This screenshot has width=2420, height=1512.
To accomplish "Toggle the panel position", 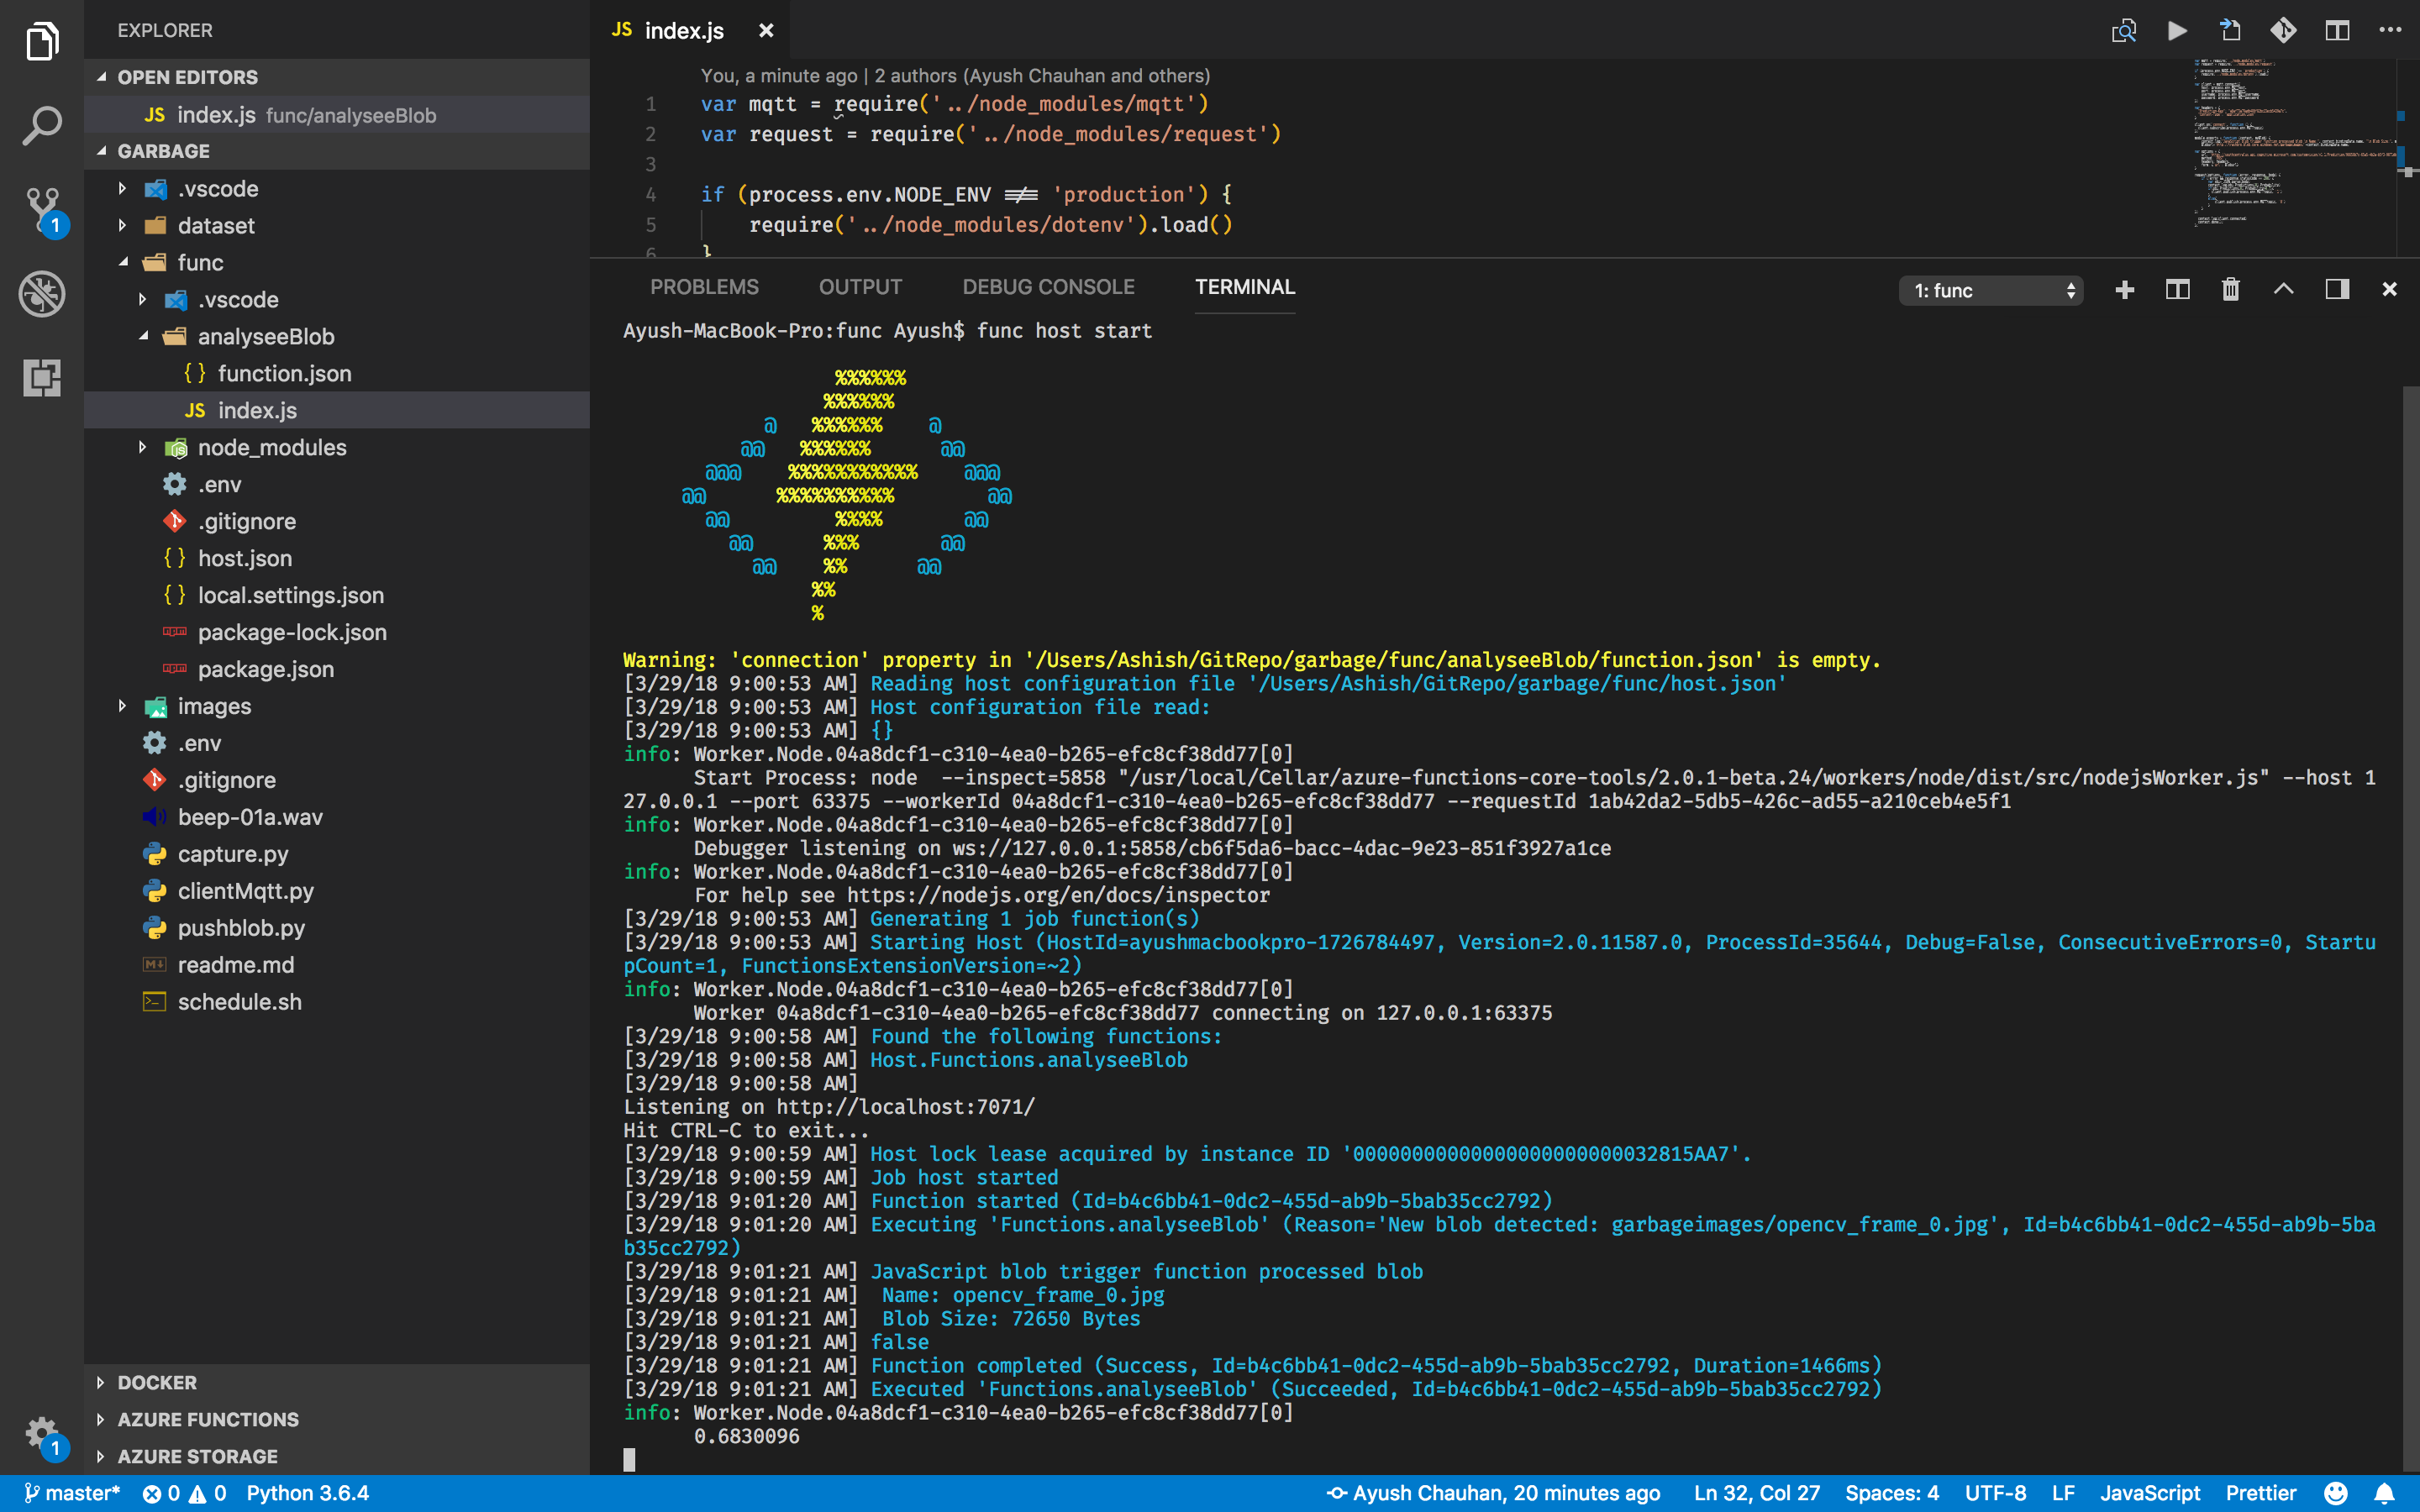I will (2336, 290).
